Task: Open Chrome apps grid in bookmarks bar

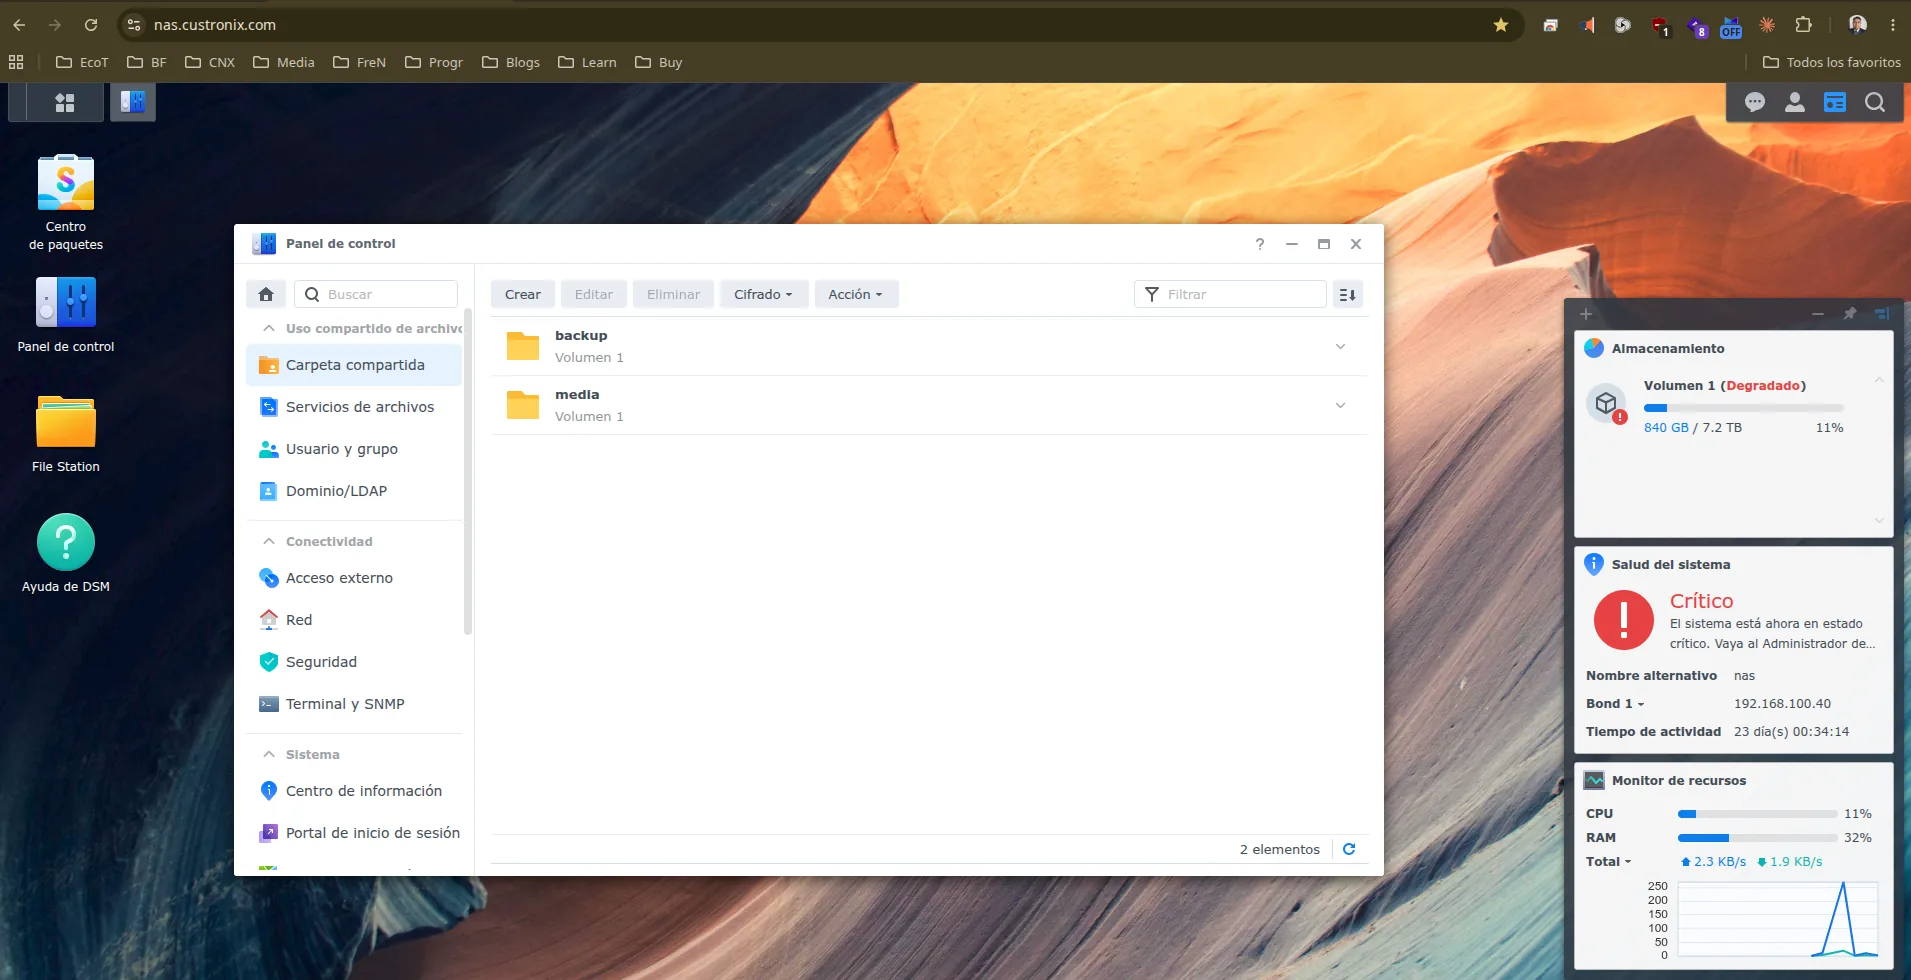Action: [x=16, y=62]
